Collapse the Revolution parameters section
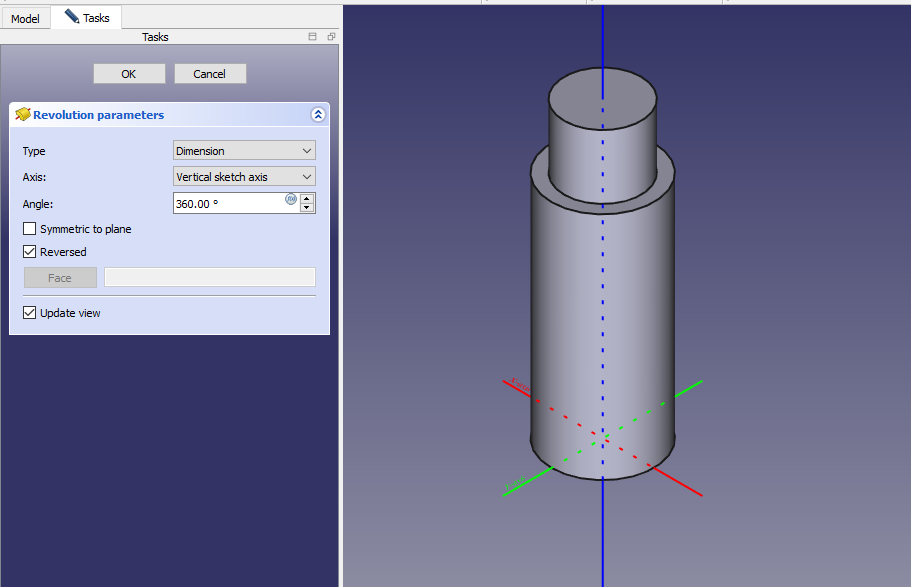The height and width of the screenshot is (587, 911). [x=318, y=115]
